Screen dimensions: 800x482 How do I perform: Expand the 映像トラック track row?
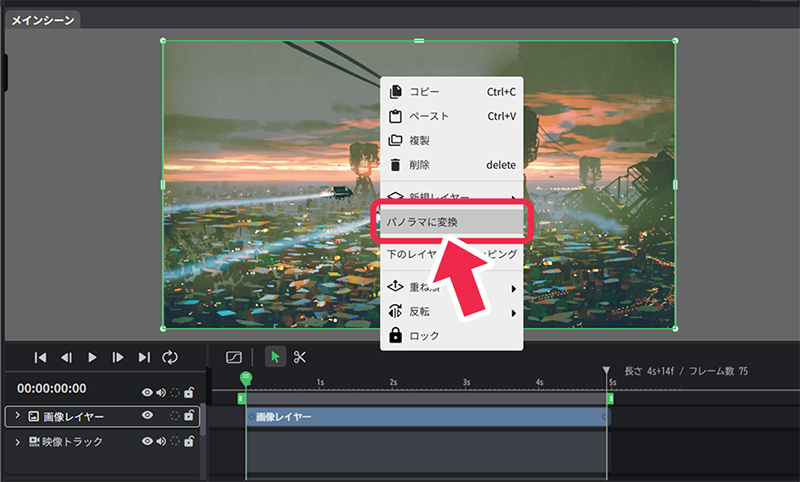click(17, 442)
